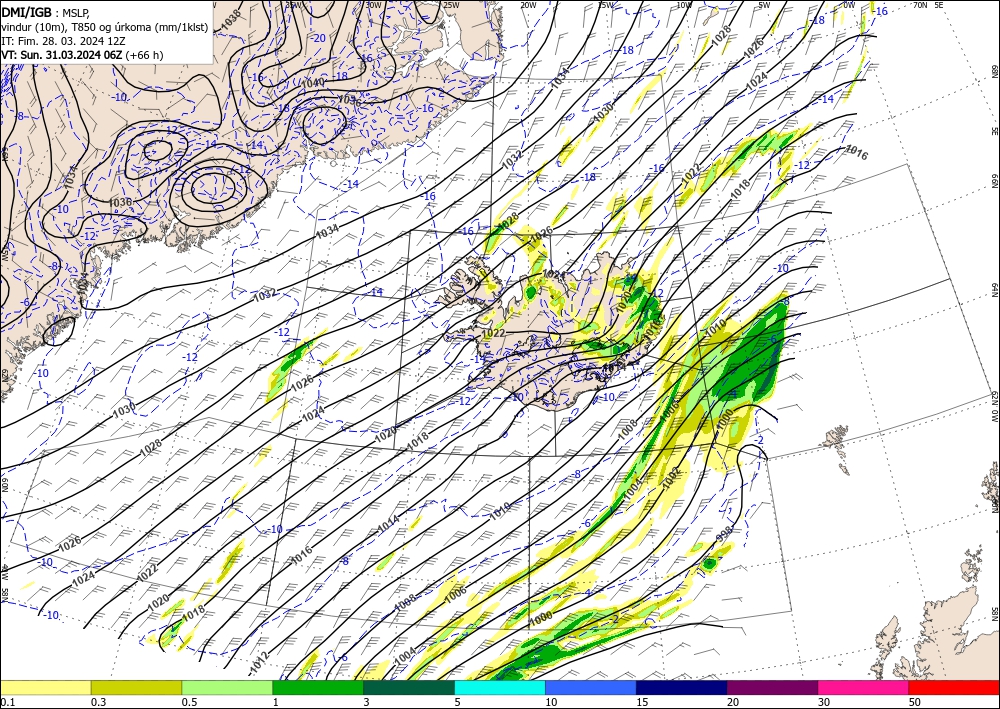This screenshot has width=1000, height=709.
Task: Click the '50' legend value
Action: pos(914,702)
